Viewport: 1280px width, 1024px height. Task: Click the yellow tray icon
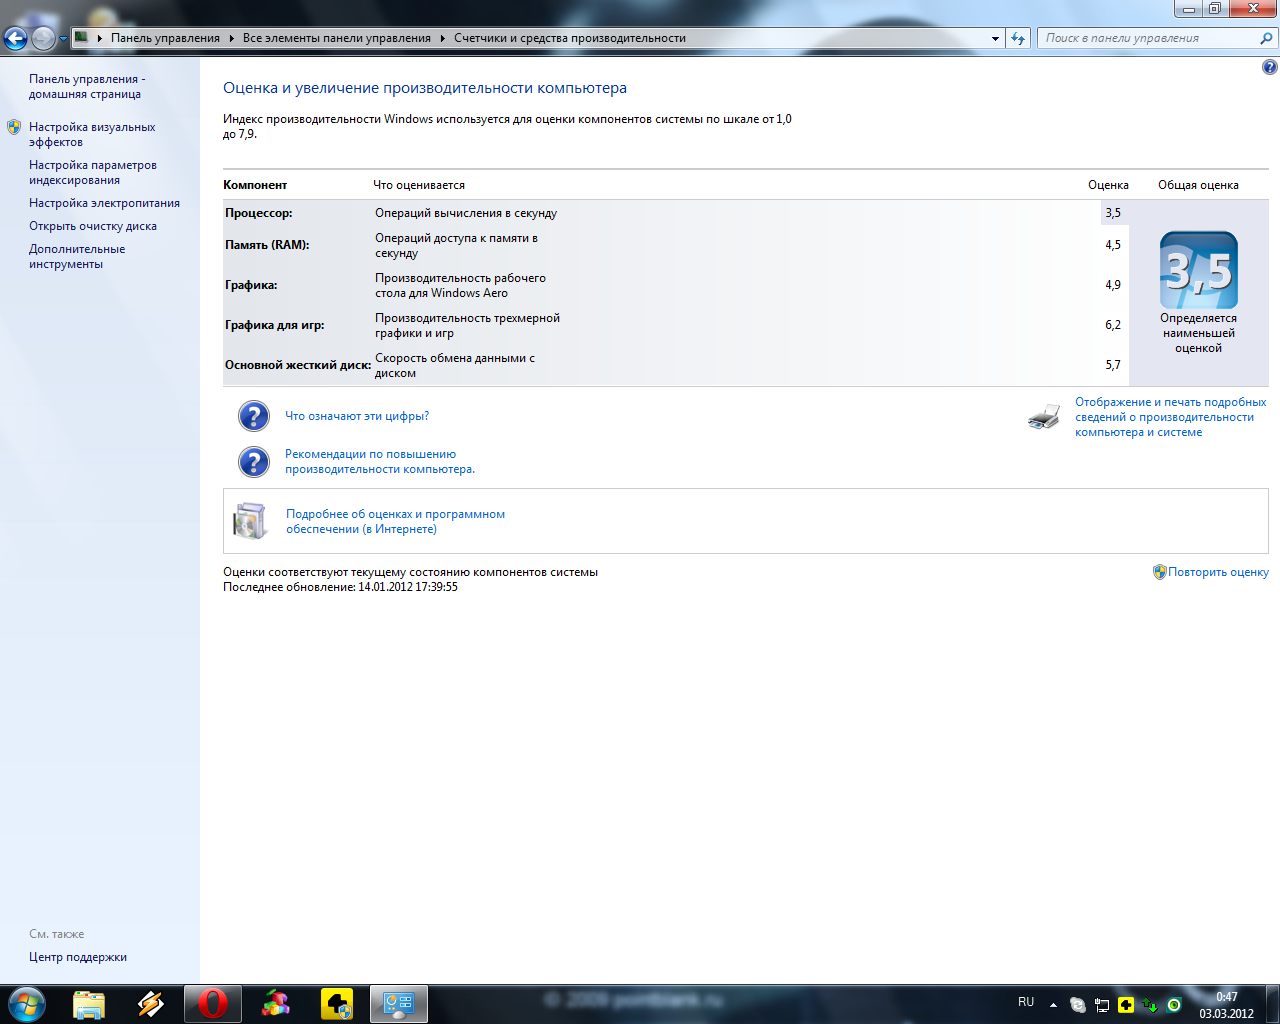1126,1005
